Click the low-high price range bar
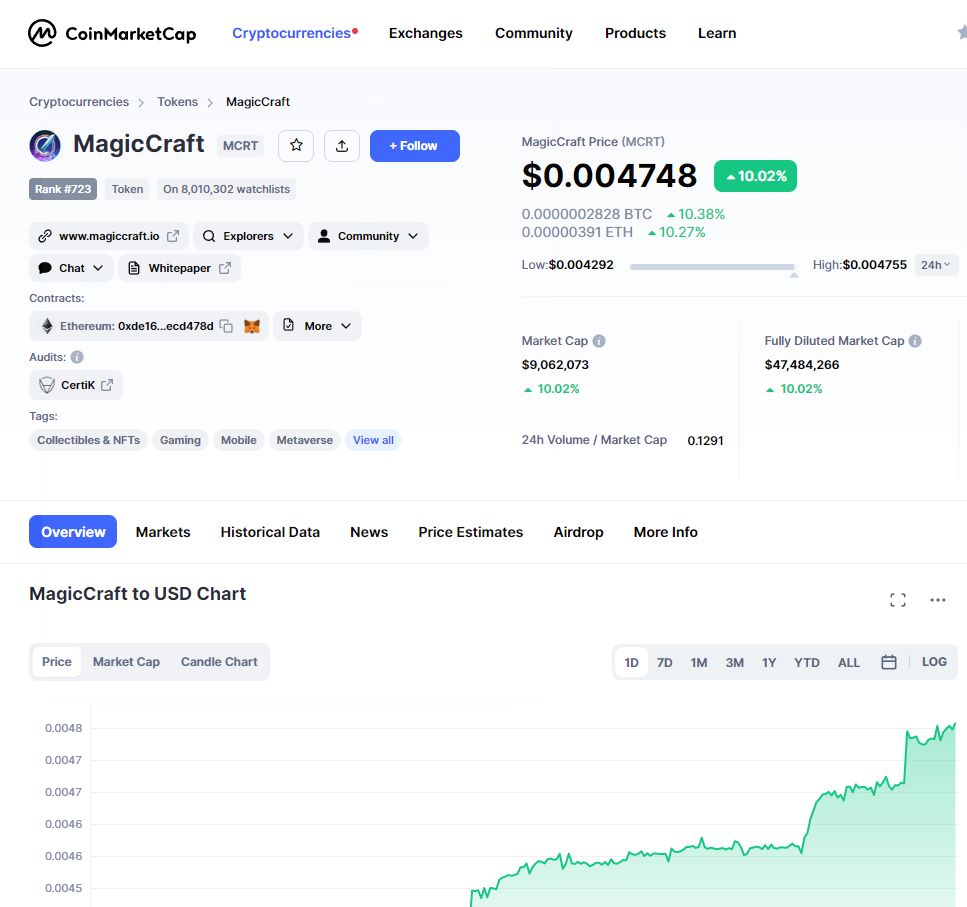The image size is (967, 907). click(x=713, y=267)
